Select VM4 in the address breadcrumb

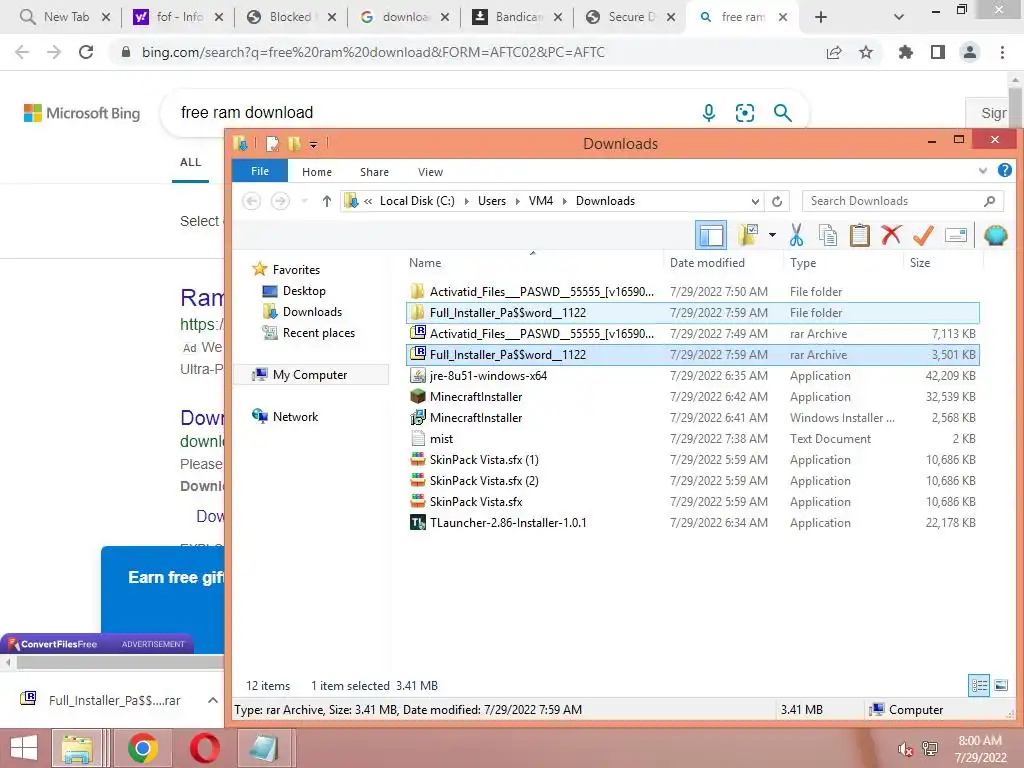(541, 201)
